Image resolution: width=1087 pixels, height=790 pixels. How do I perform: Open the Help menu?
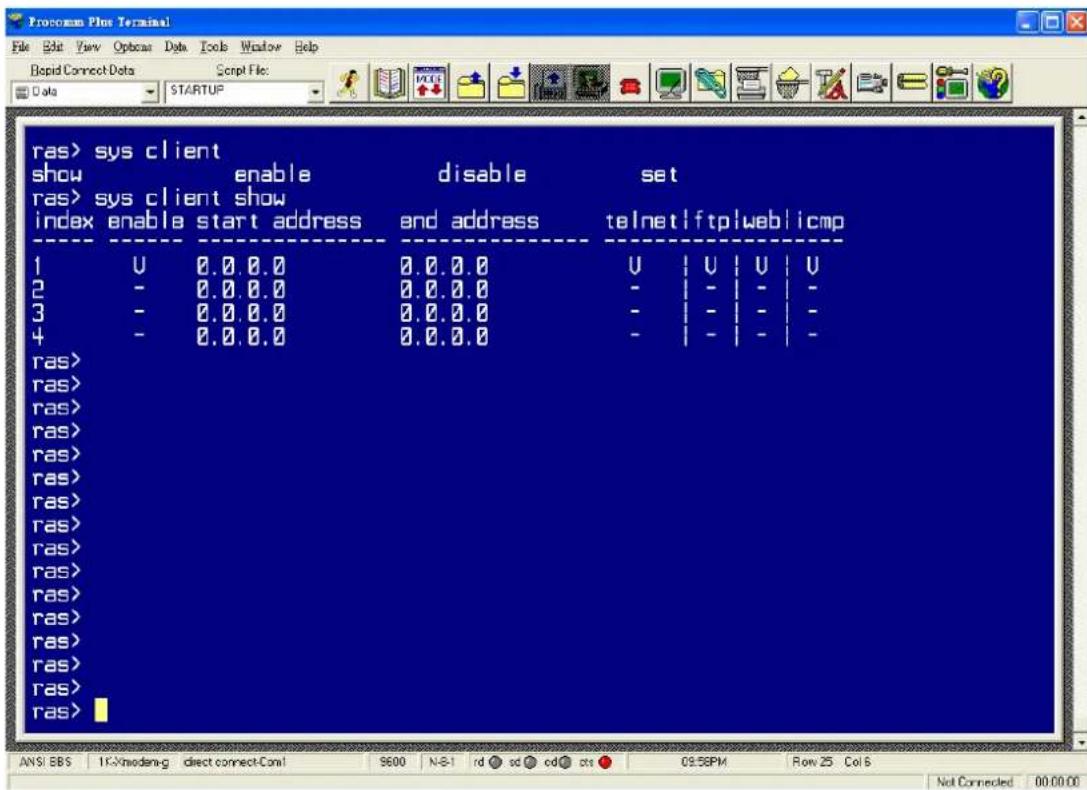tap(306, 47)
